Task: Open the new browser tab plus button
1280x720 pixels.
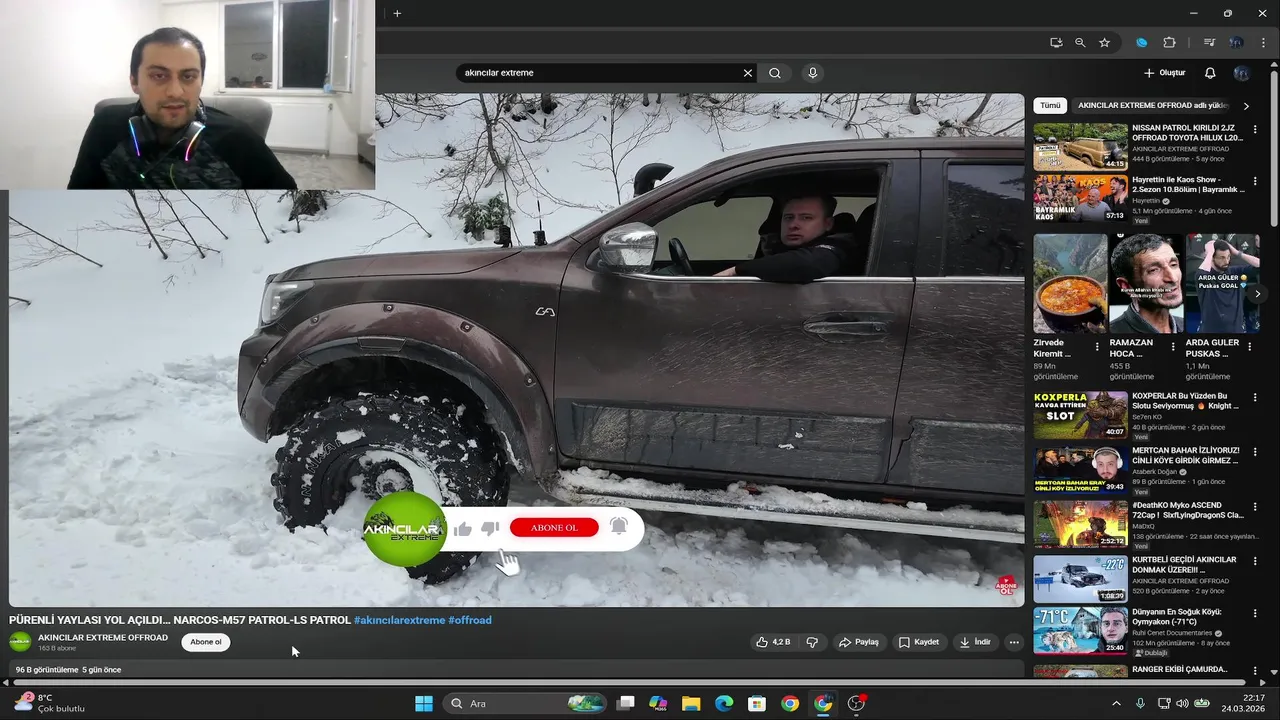Action: click(x=397, y=13)
